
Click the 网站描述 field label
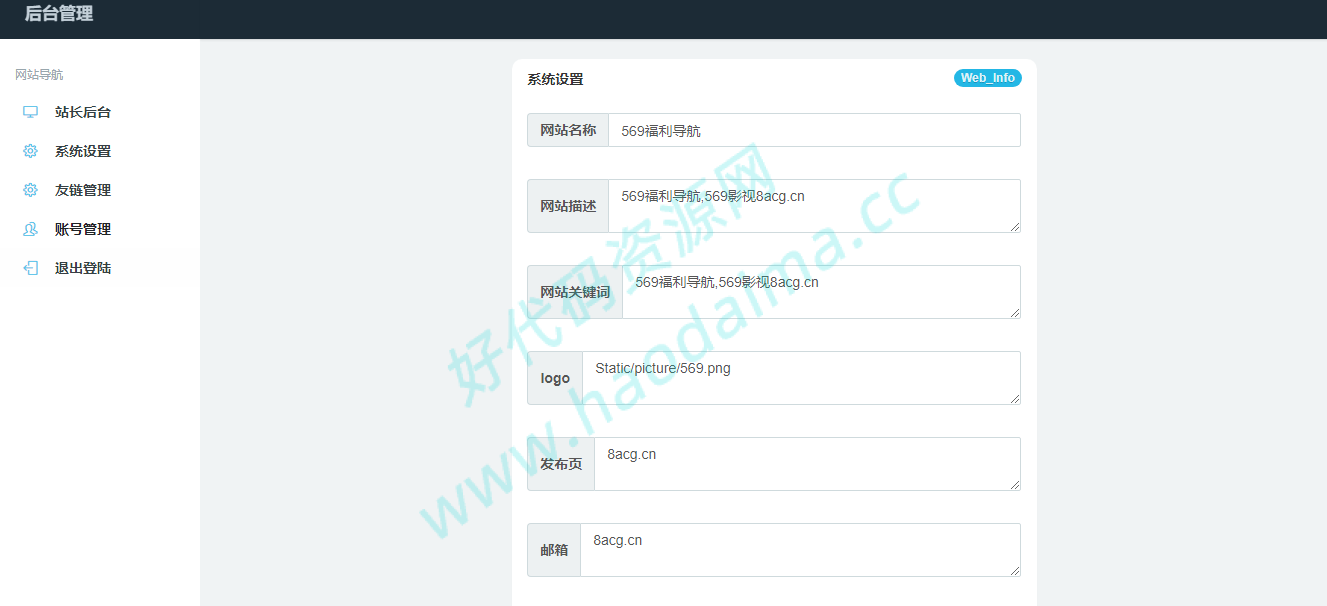[x=568, y=206]
